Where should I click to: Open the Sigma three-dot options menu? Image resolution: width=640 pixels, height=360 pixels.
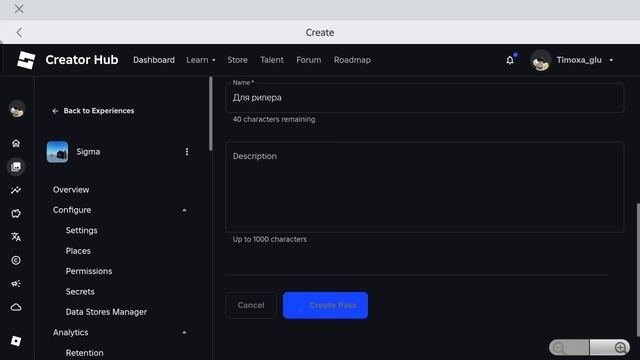click(x=187, y=152)
